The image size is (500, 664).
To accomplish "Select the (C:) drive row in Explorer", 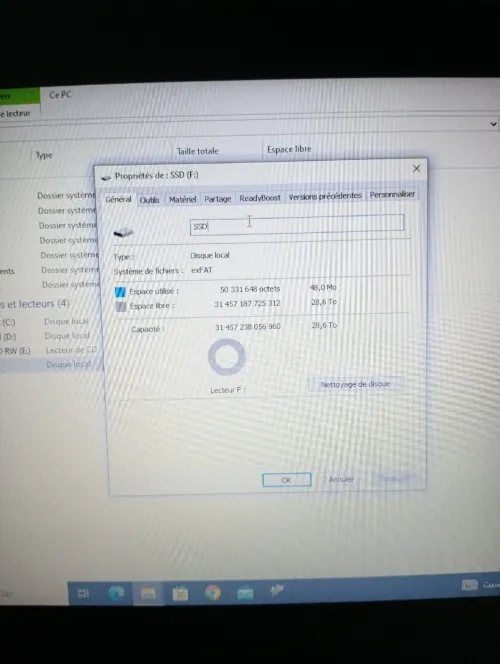I will (x=46, y=322).
